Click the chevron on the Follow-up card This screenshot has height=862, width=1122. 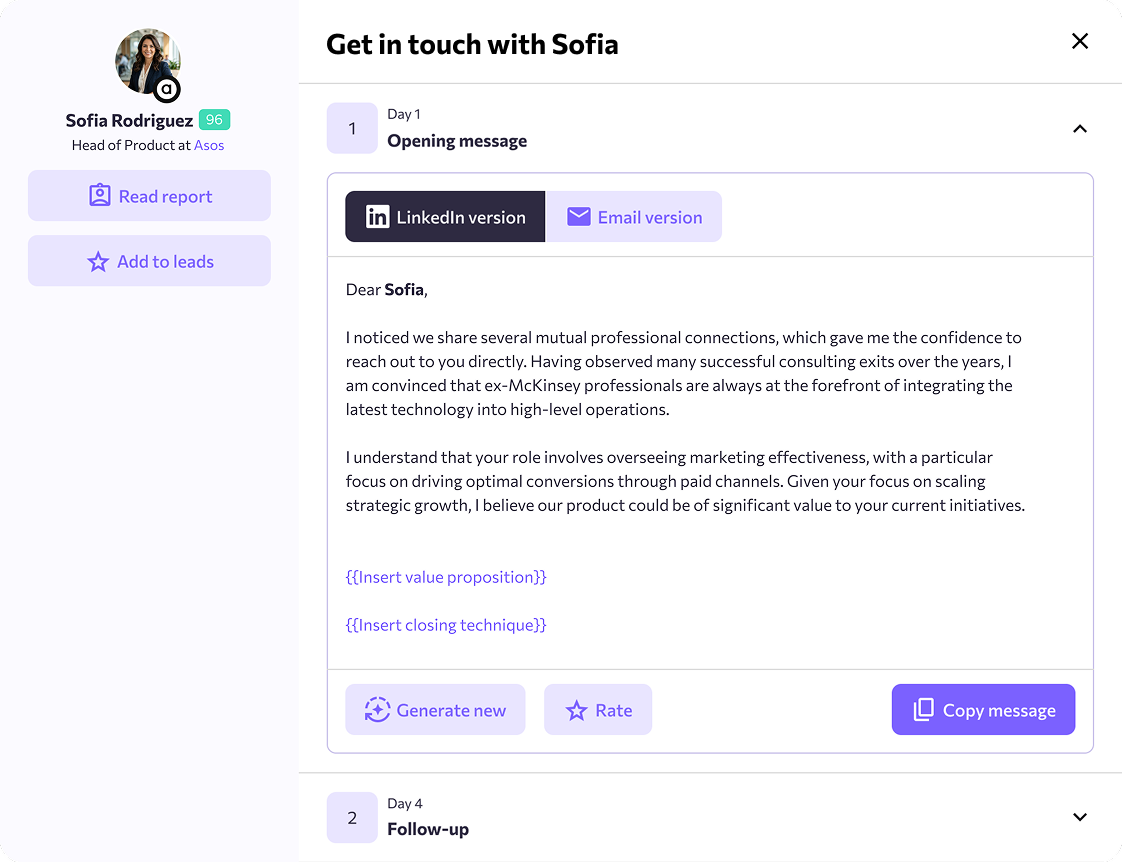click(x=1080, y=817)
